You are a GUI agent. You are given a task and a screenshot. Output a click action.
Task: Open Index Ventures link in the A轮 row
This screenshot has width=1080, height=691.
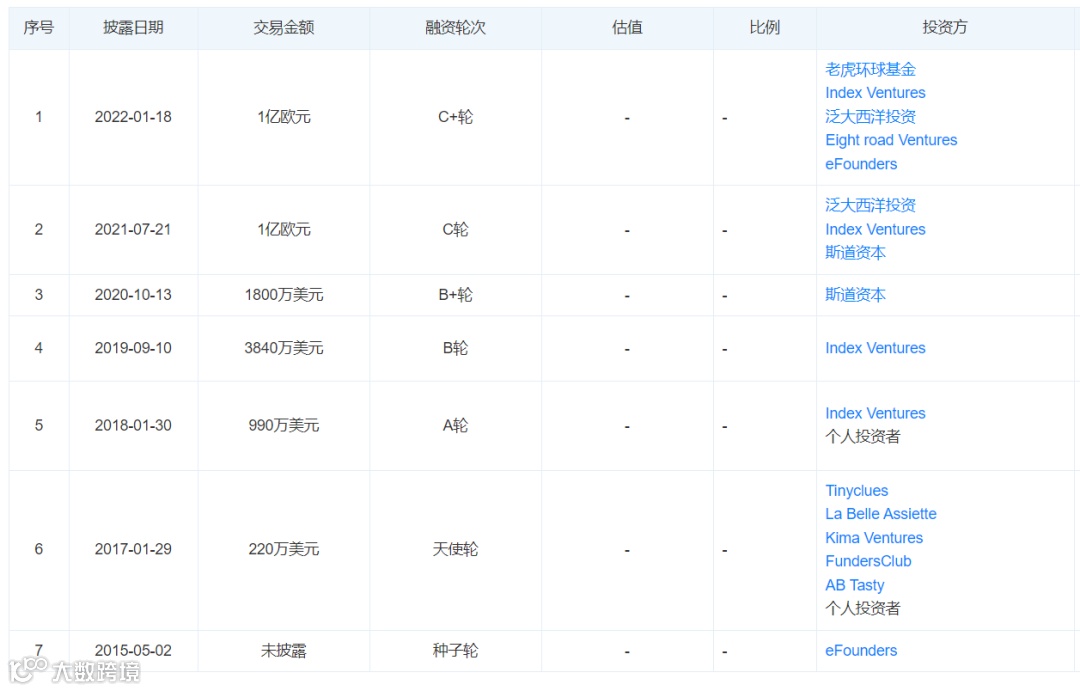click(875, 413)
